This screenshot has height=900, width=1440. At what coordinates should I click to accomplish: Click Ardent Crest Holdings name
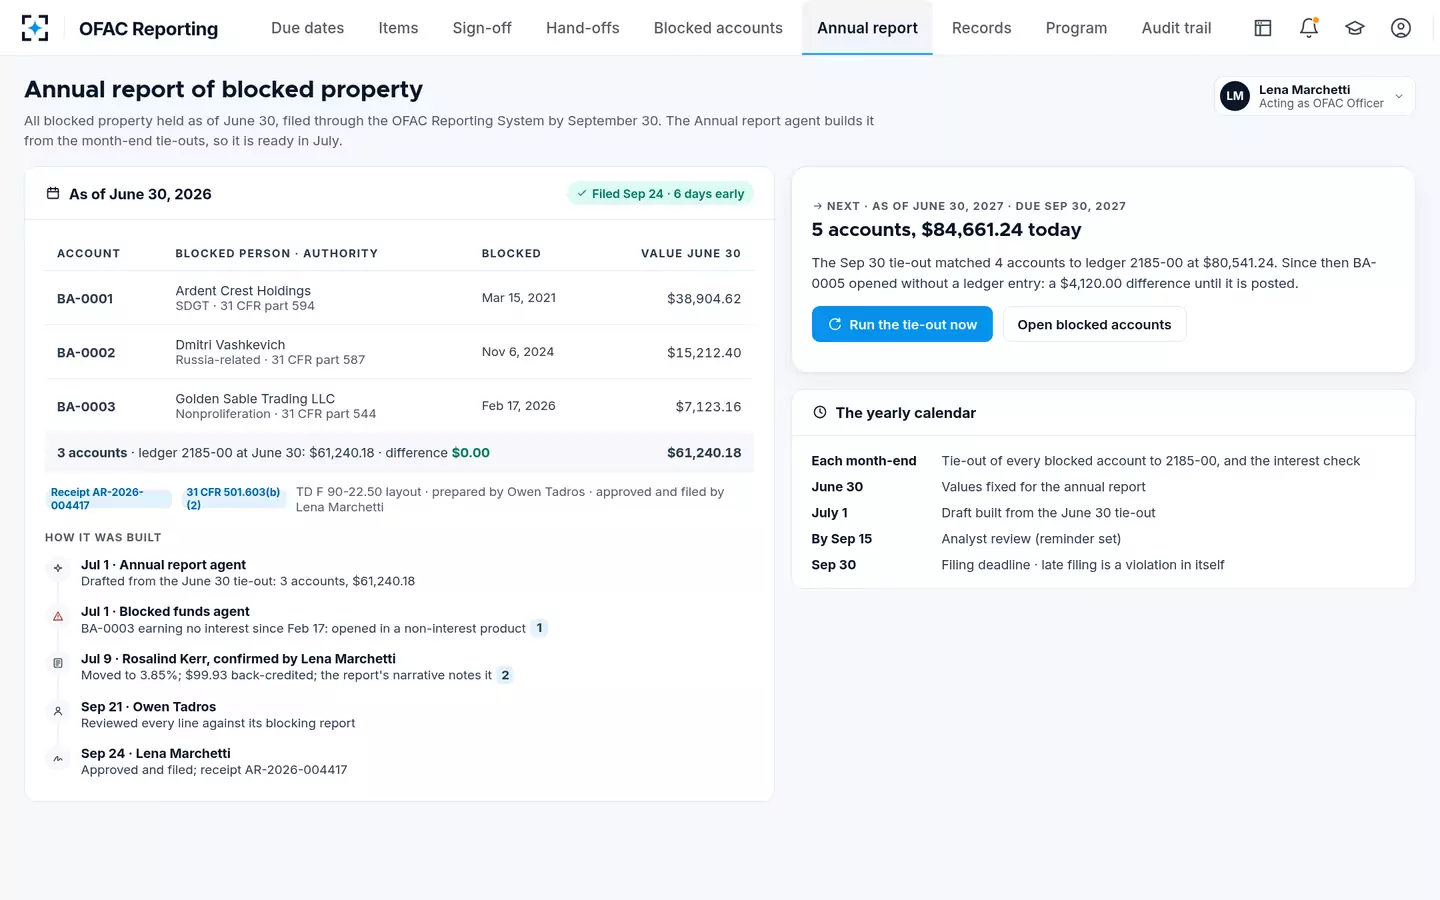243,290
